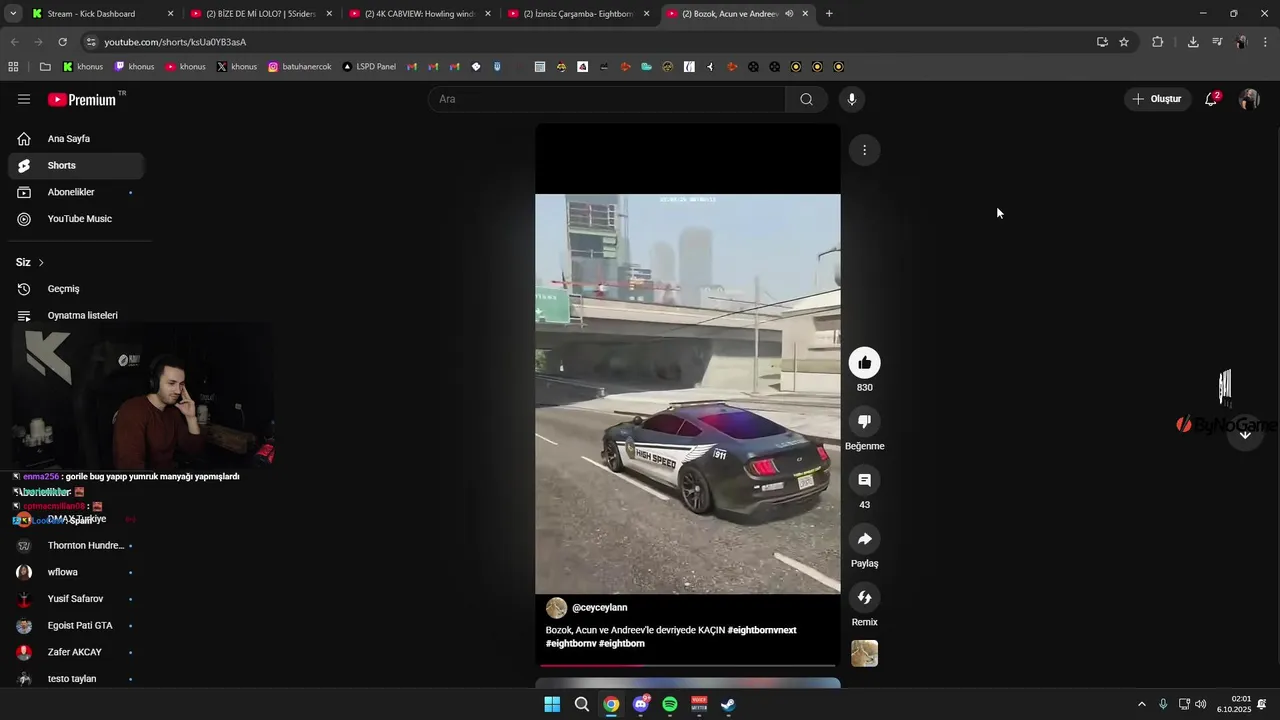Select Shorts in the sidebar
This screenshot has height=720, width=1280.
[76, 165]
